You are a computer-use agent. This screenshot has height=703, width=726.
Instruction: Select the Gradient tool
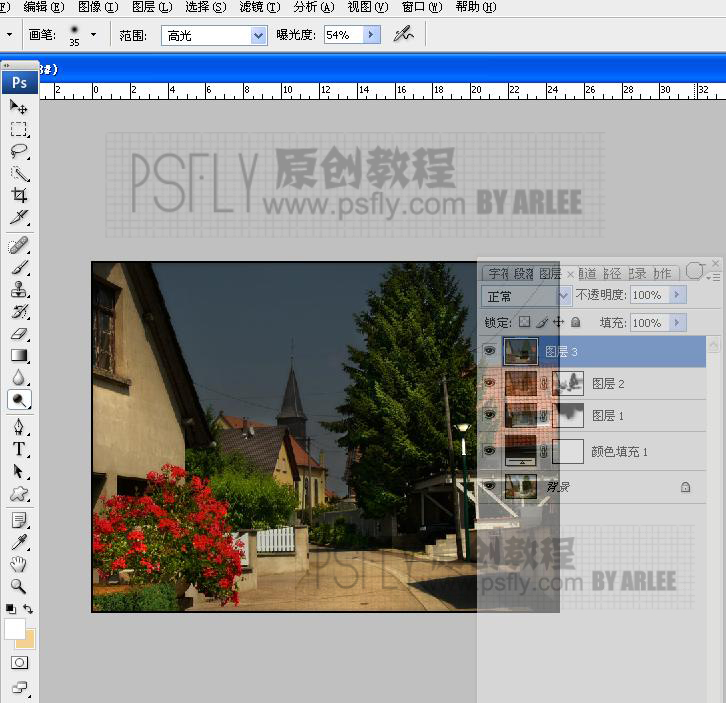point(19,355)
